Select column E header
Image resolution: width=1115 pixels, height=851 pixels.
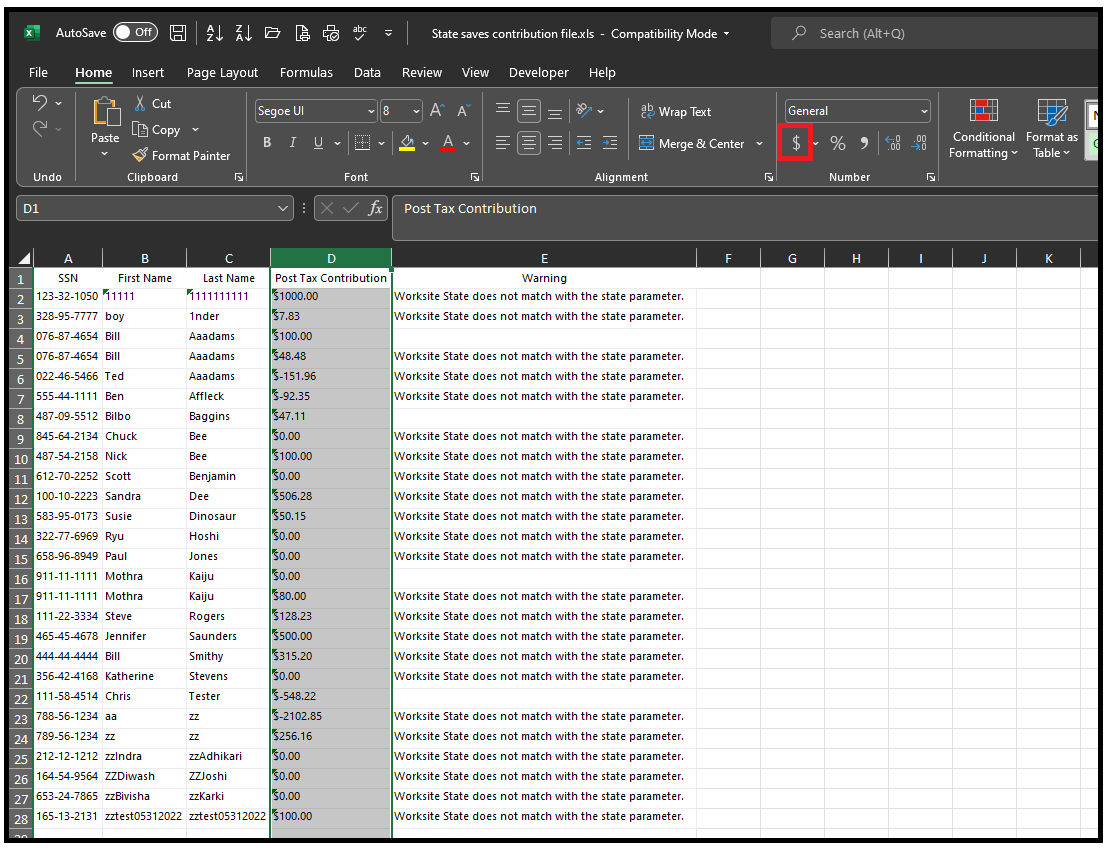pos(544,258)
